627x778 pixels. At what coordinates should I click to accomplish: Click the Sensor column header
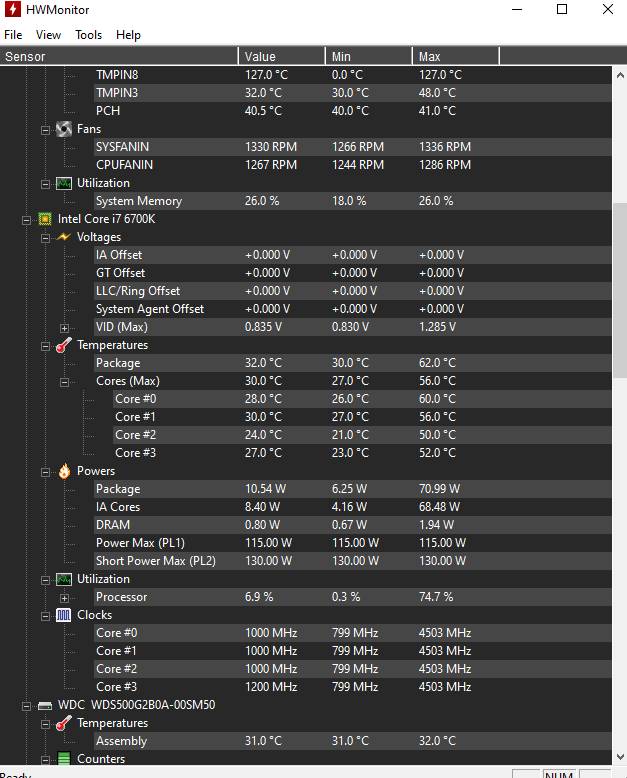(119, 56)
